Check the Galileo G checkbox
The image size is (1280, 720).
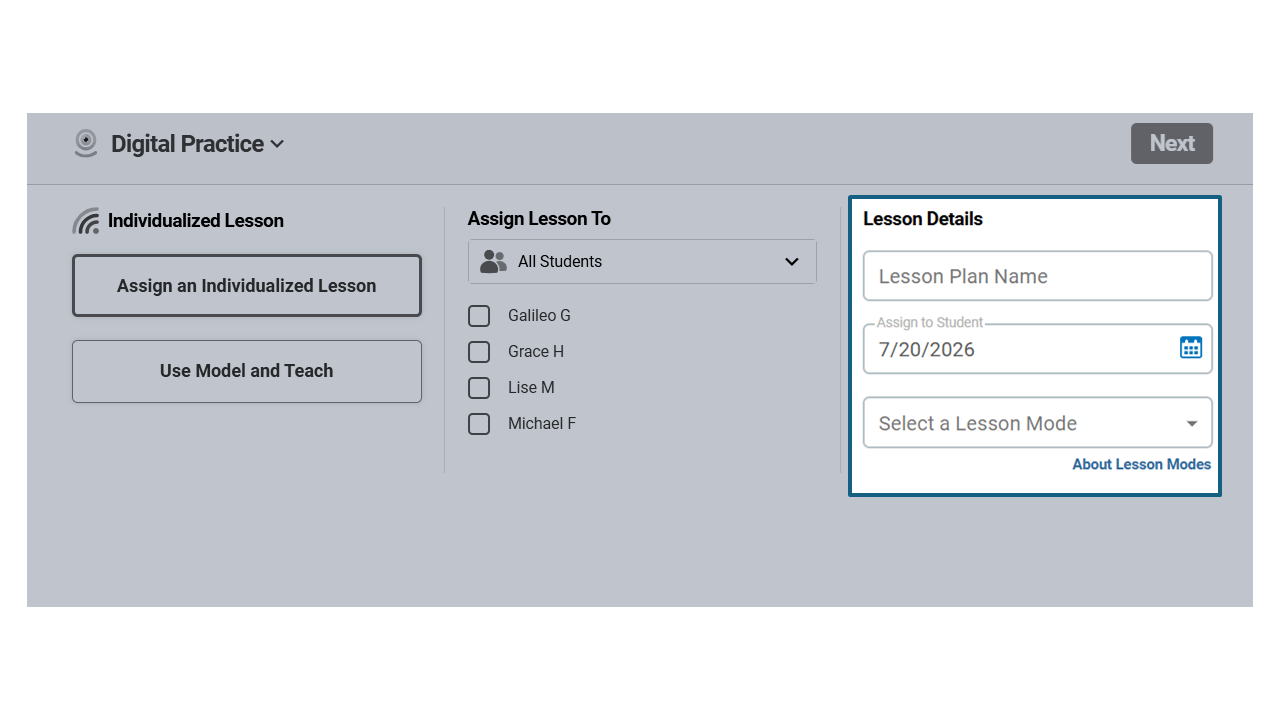(479, 316)
